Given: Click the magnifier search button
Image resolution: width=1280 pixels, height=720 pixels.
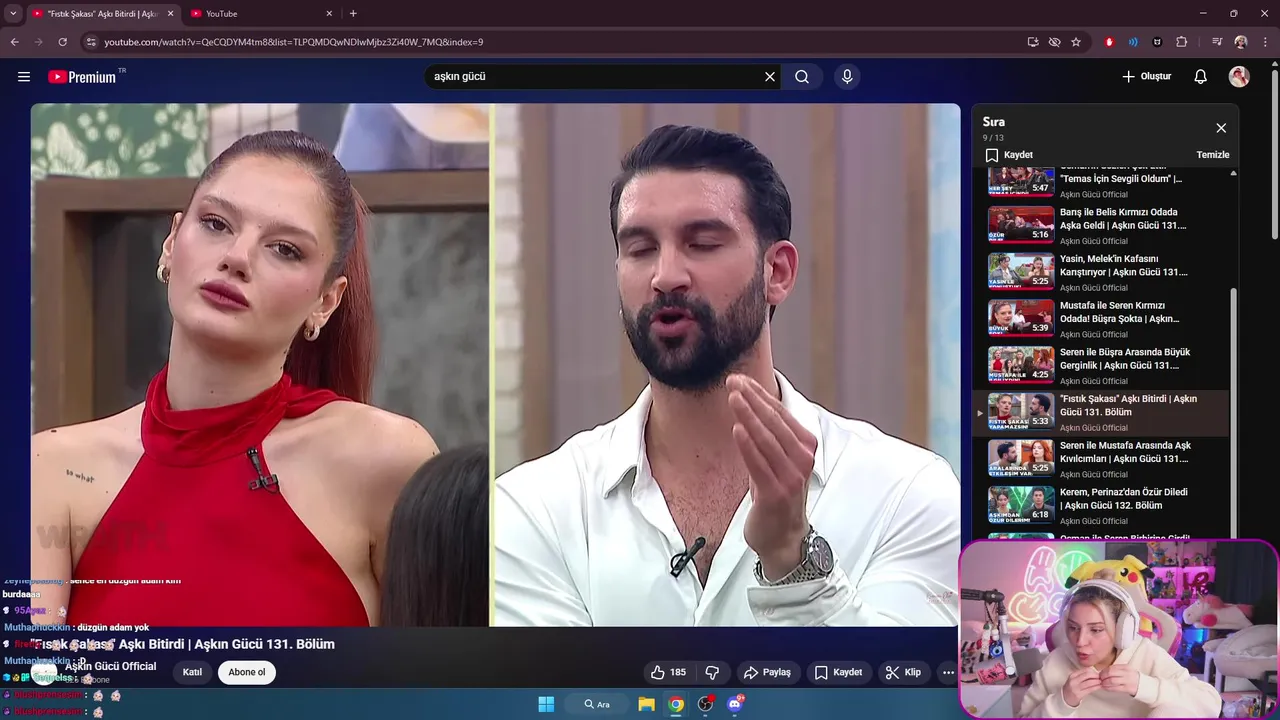Looking at the screenshot, I should [802, 77].
